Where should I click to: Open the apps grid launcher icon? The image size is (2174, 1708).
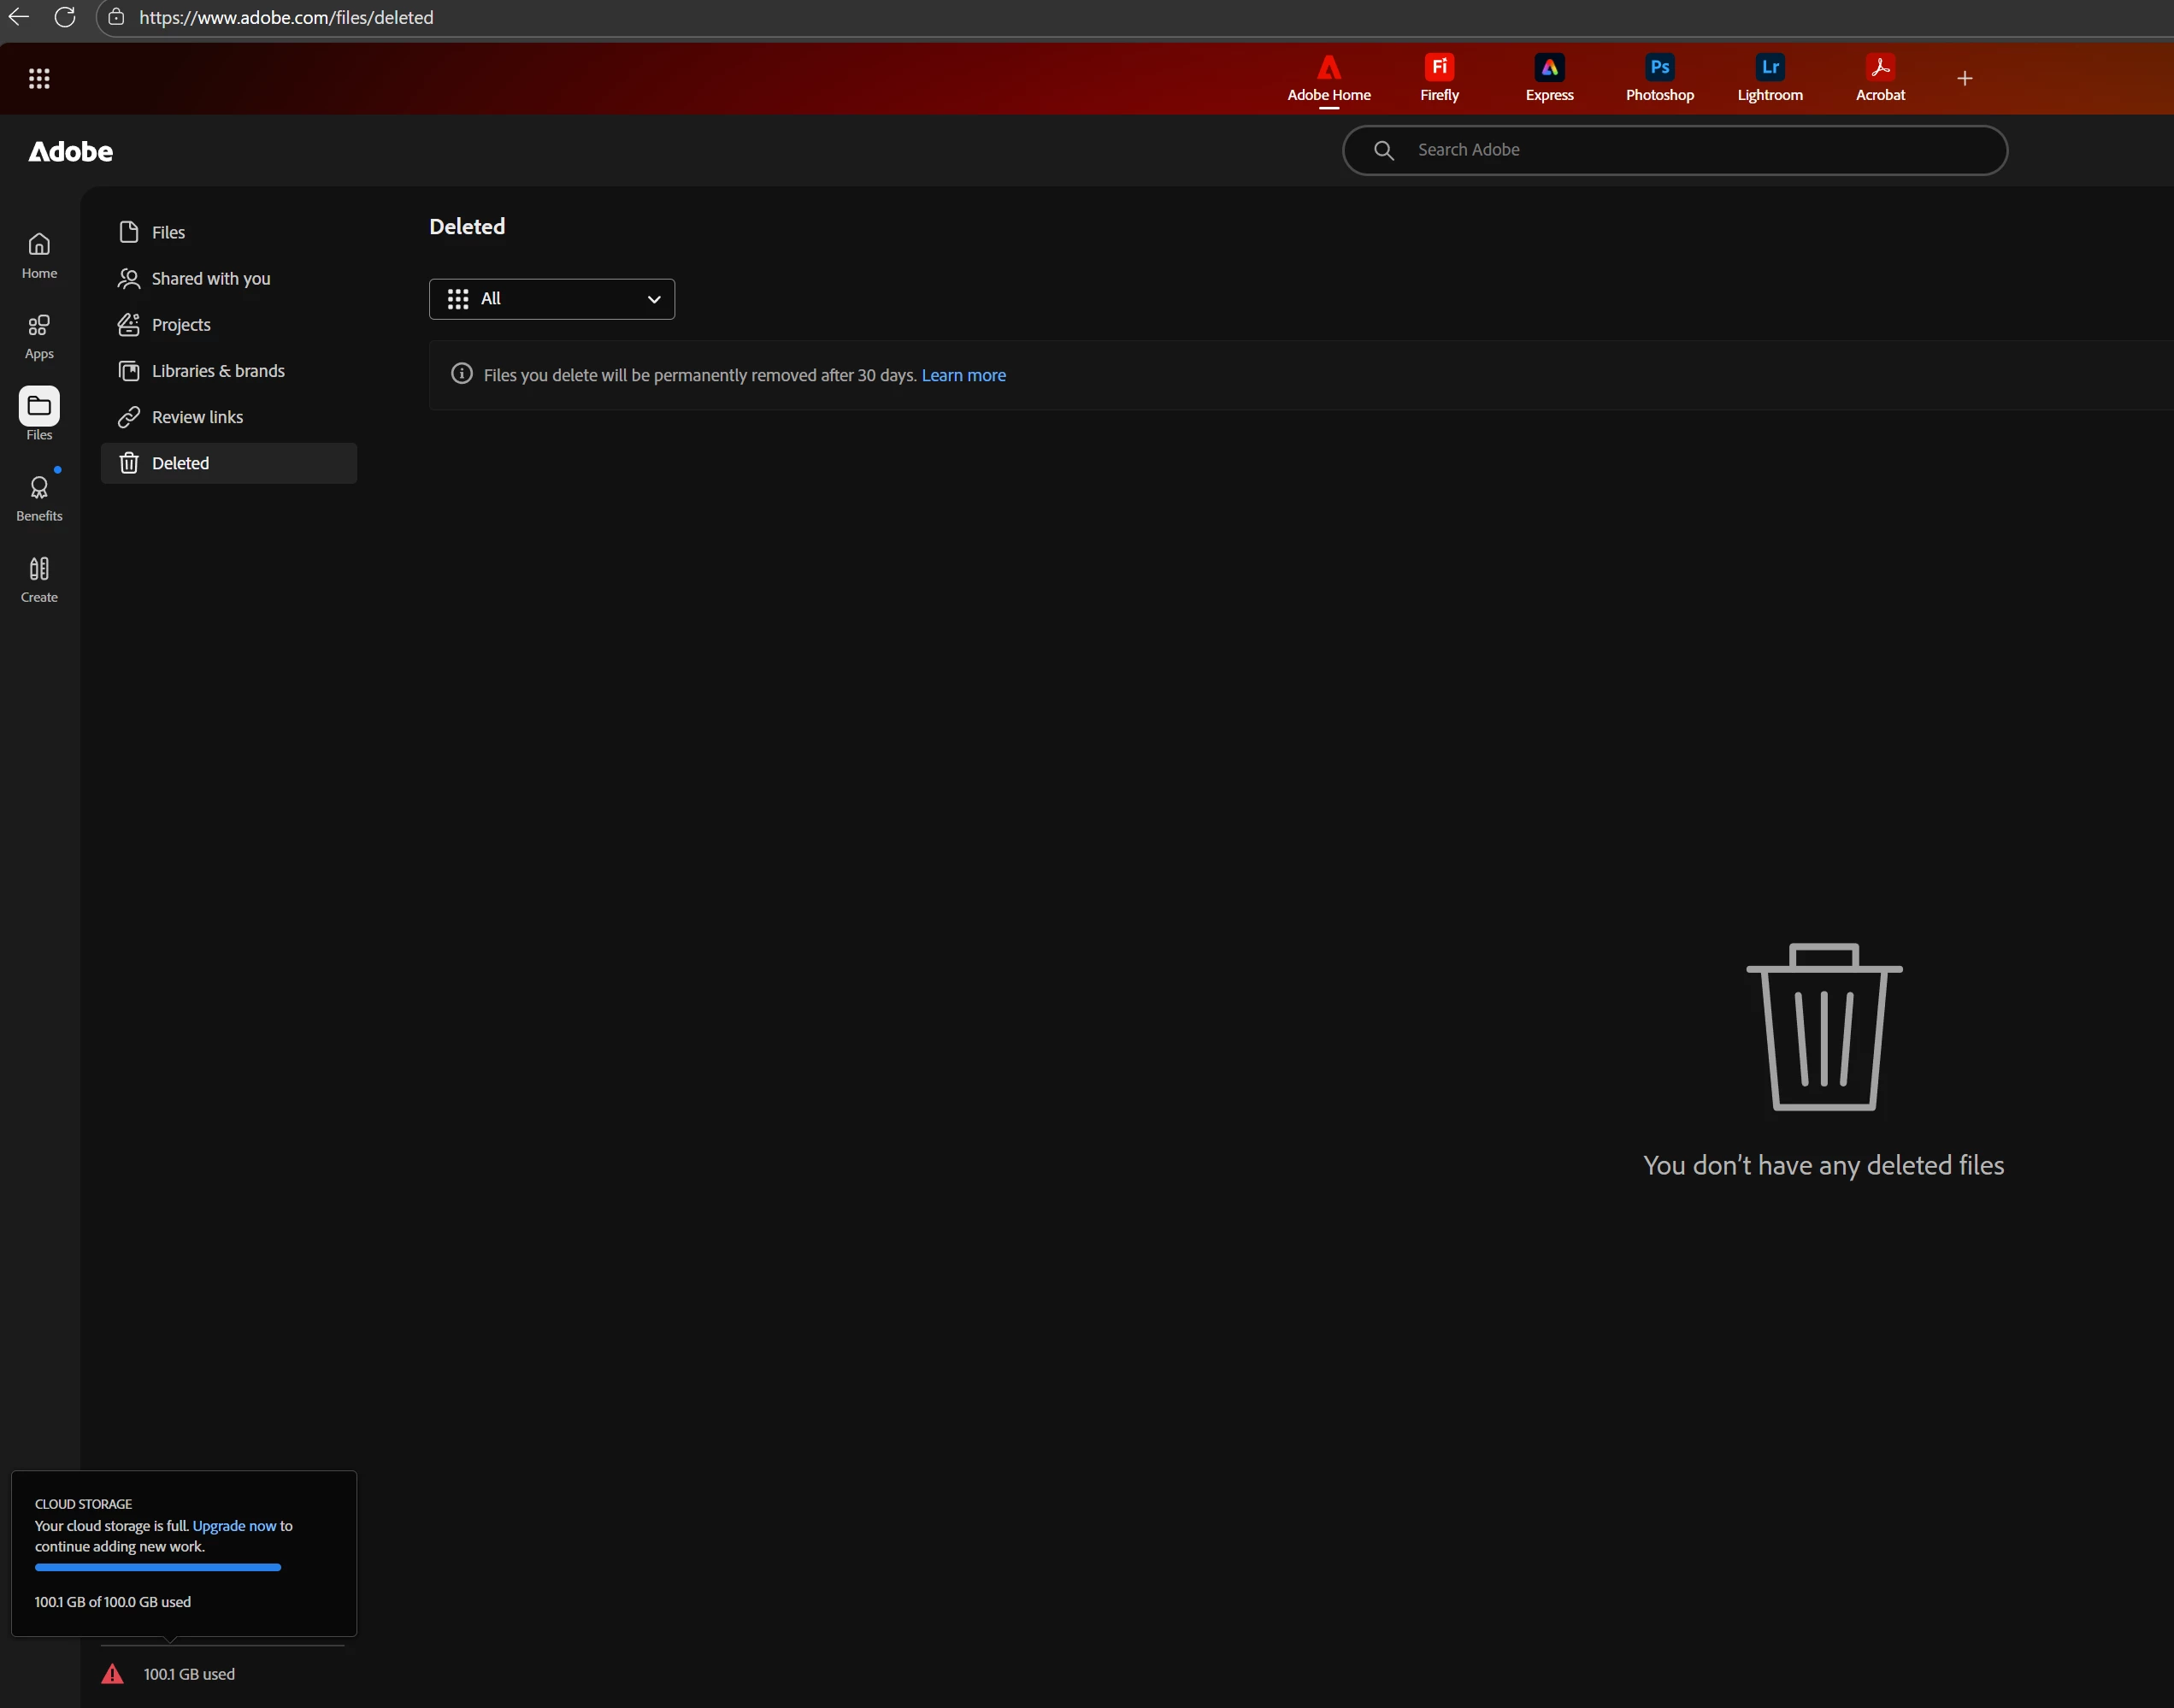(x=39, y=78)
